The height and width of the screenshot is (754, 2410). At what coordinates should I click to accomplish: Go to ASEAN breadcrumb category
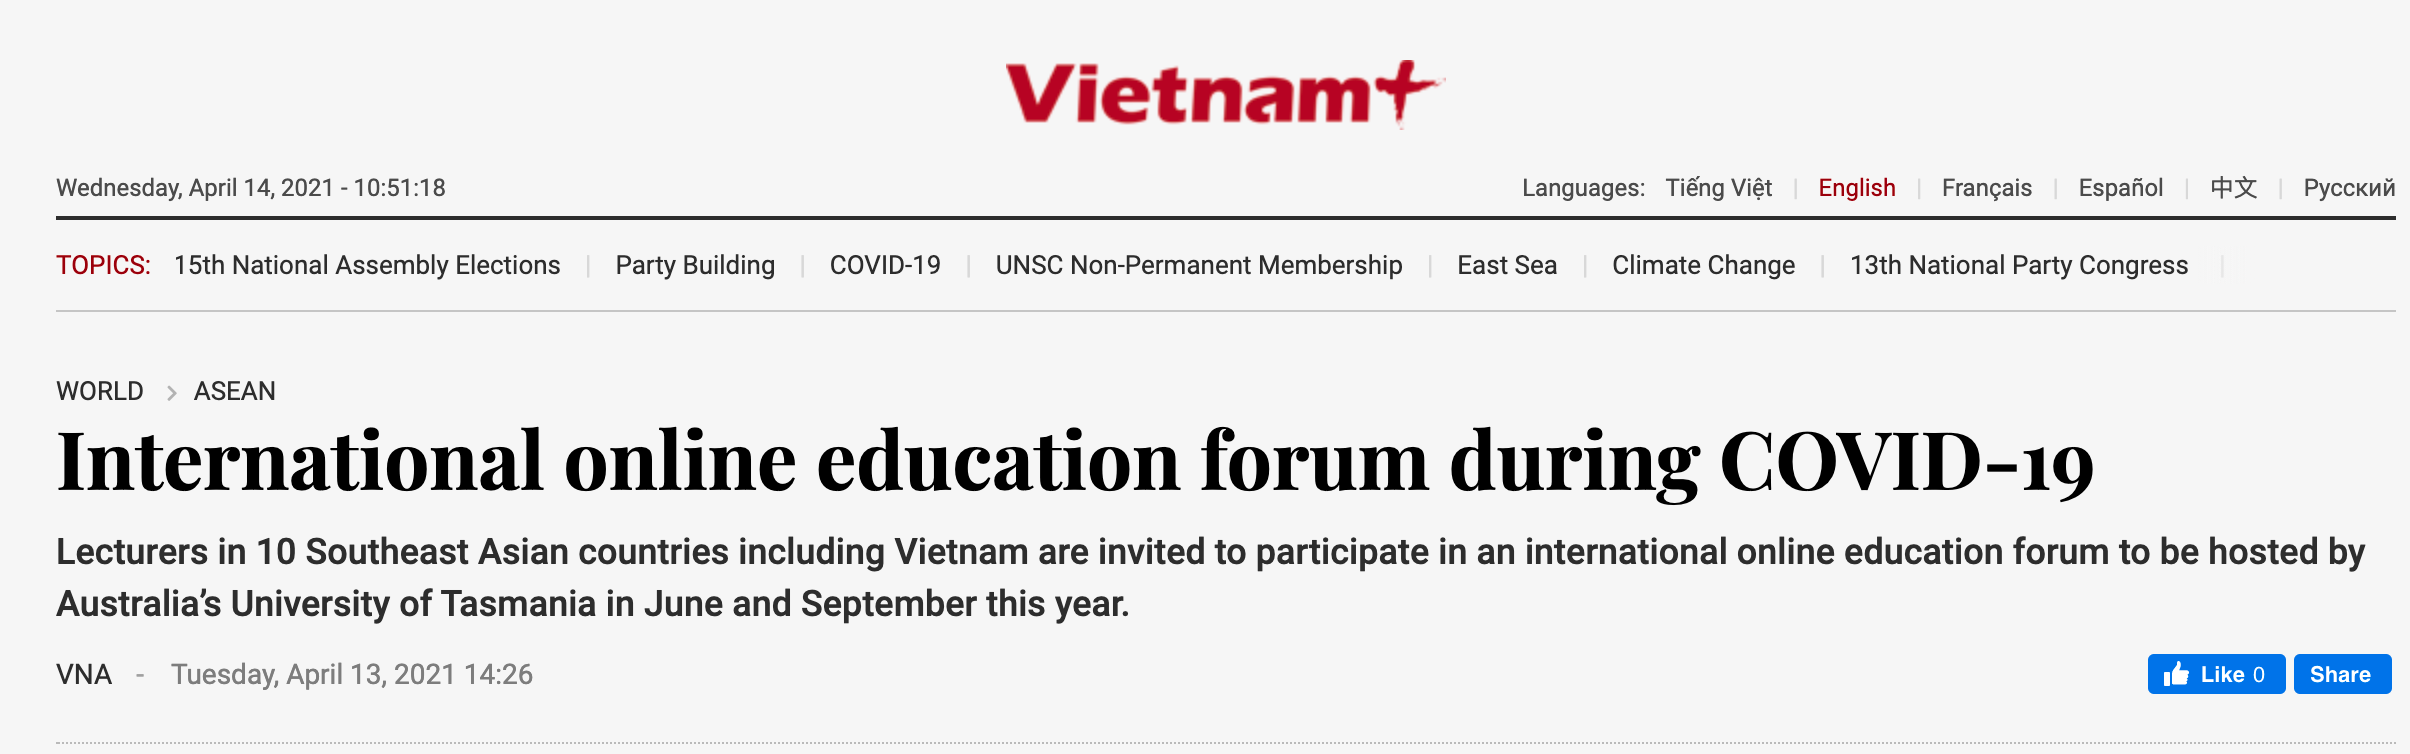point(235,391)
